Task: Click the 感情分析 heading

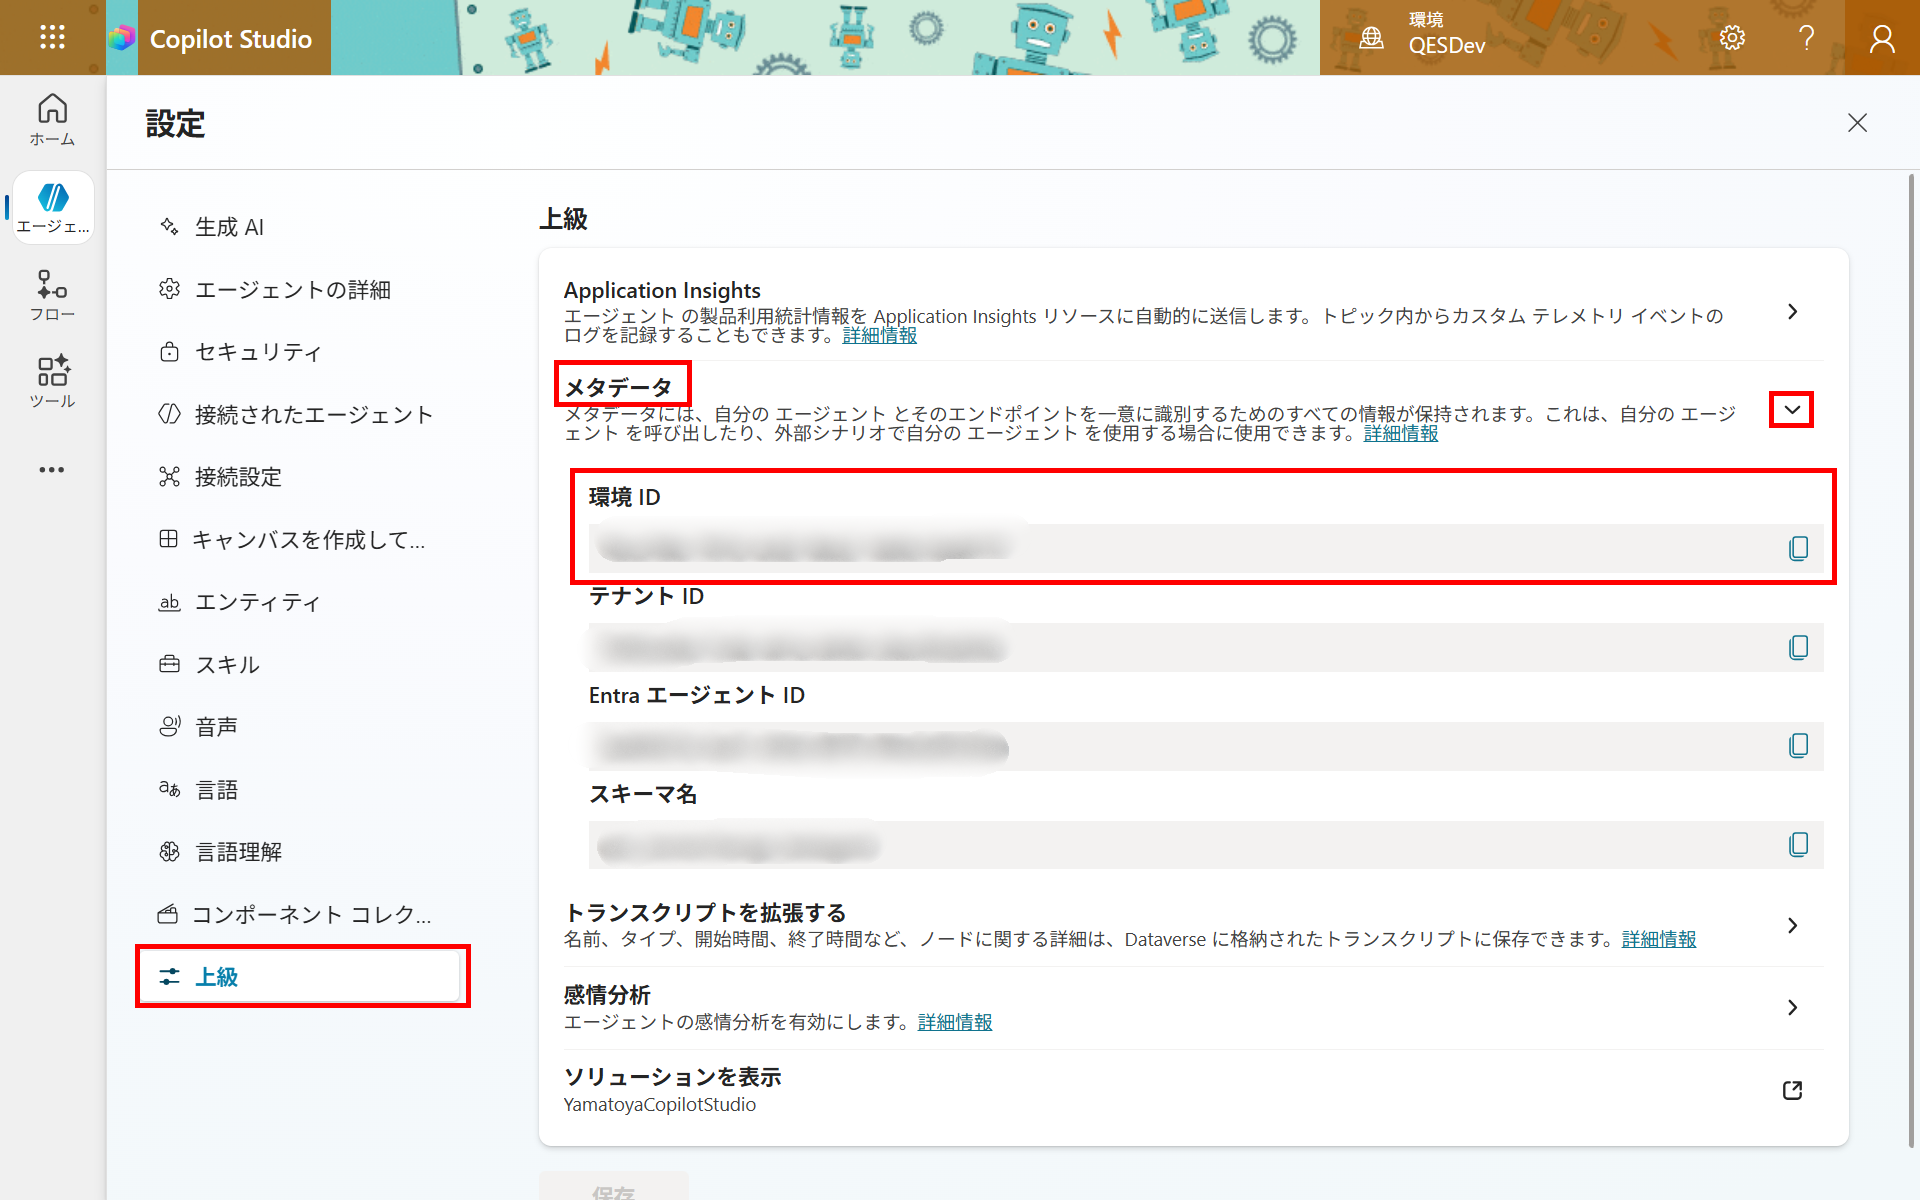Action: (607, 995)
